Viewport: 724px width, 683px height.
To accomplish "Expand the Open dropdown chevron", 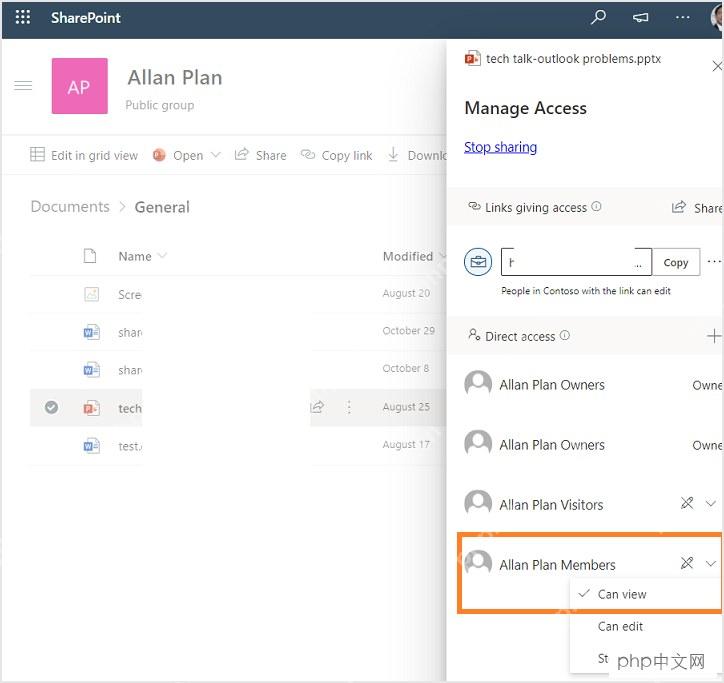I will pyautogui.click(x=215, y=155).
